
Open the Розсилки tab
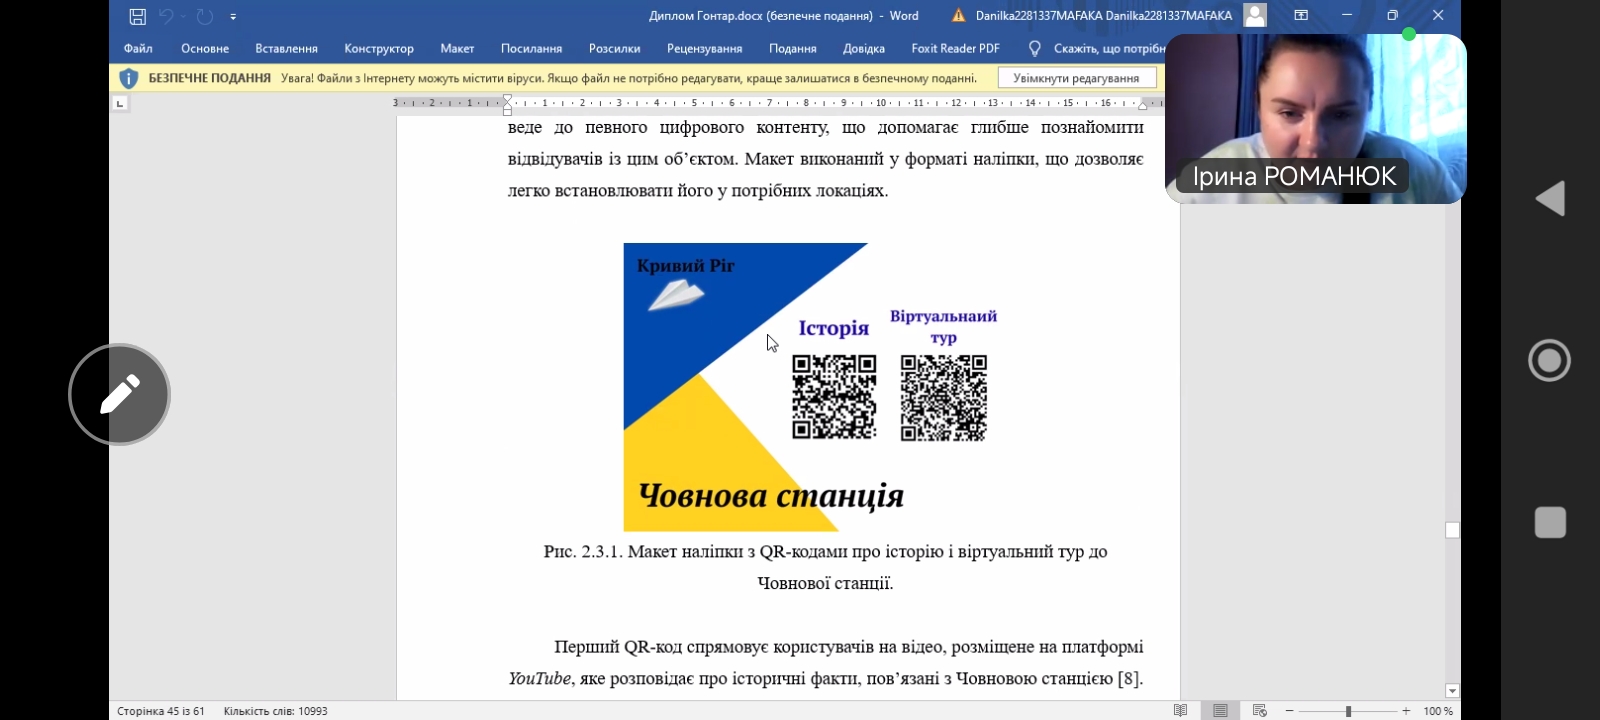tap(614, 48)
